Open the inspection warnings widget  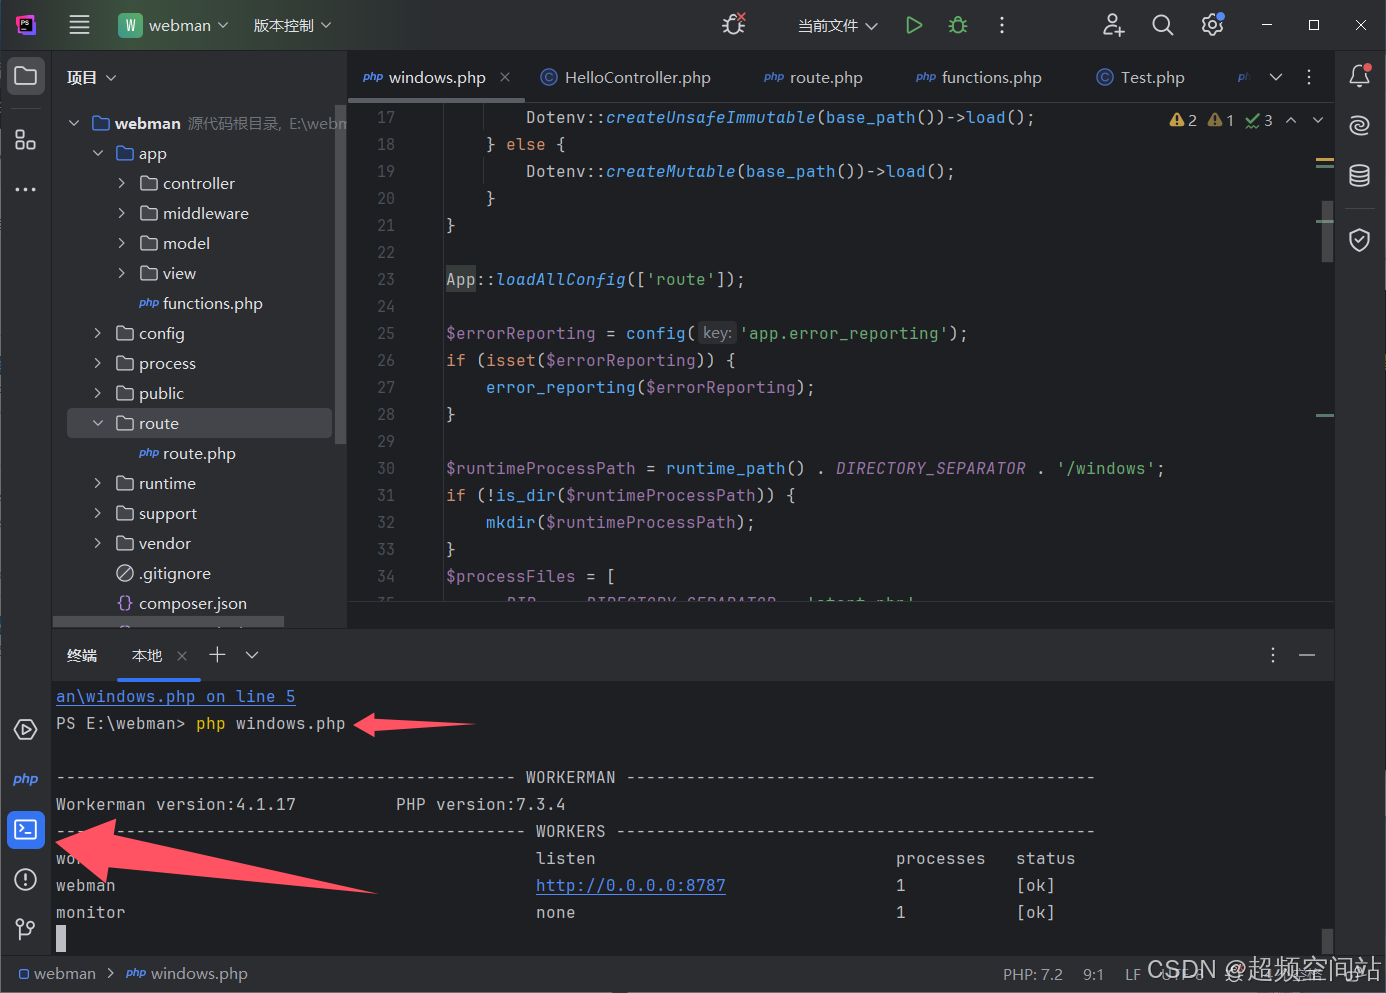click(x=1221, y=120)
